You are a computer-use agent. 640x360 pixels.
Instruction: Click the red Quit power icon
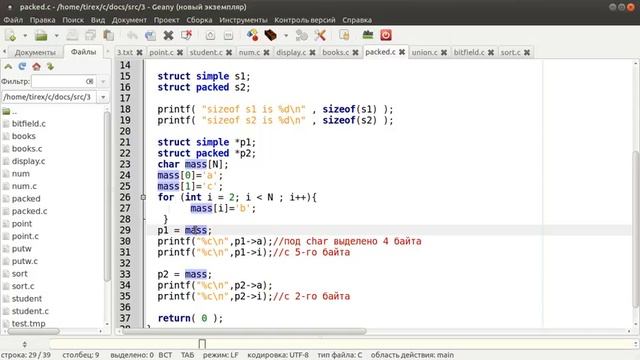tap(386, 35)
